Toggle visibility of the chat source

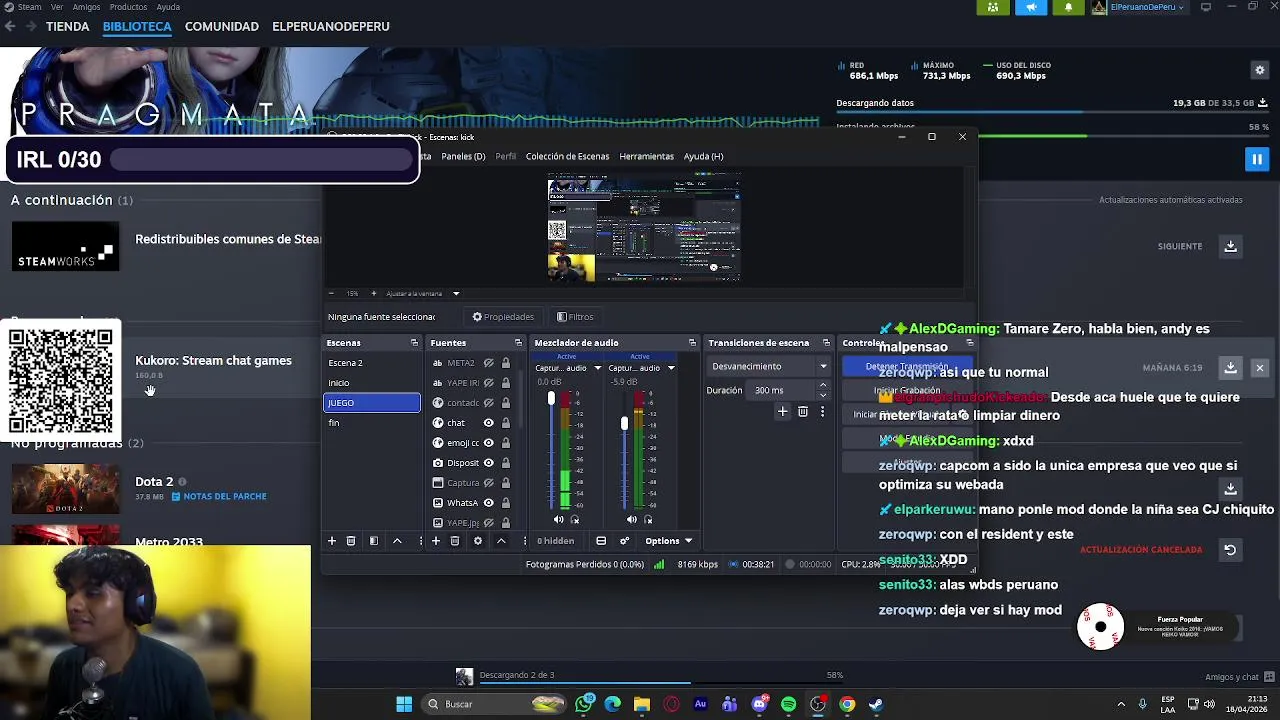(489, 423)
